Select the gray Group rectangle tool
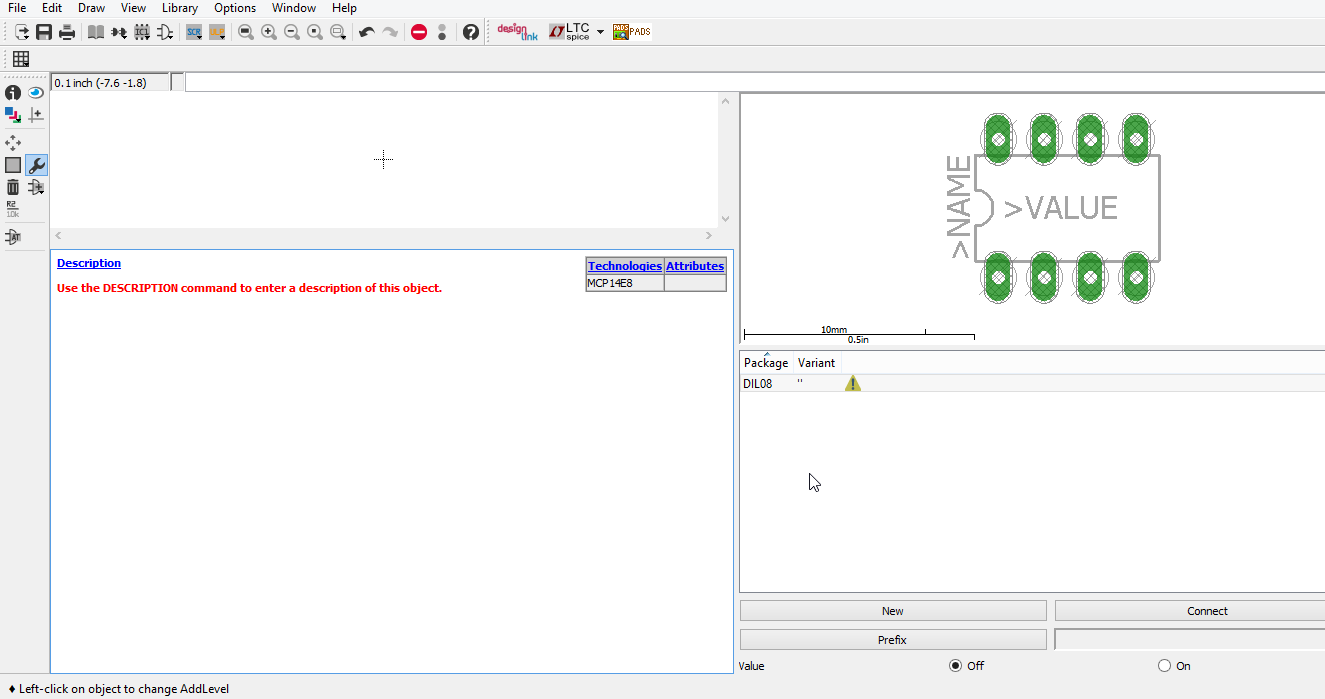Viewport: 1325px width, 699px height. [13, 165]
